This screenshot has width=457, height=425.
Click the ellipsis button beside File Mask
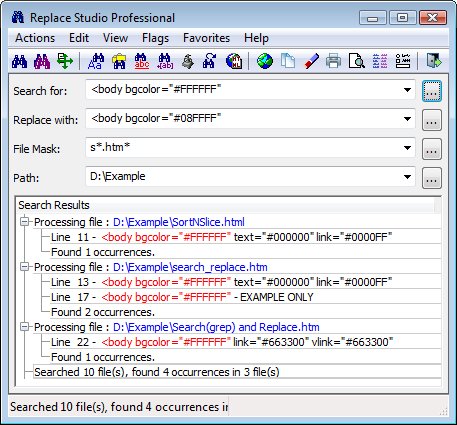432,149
